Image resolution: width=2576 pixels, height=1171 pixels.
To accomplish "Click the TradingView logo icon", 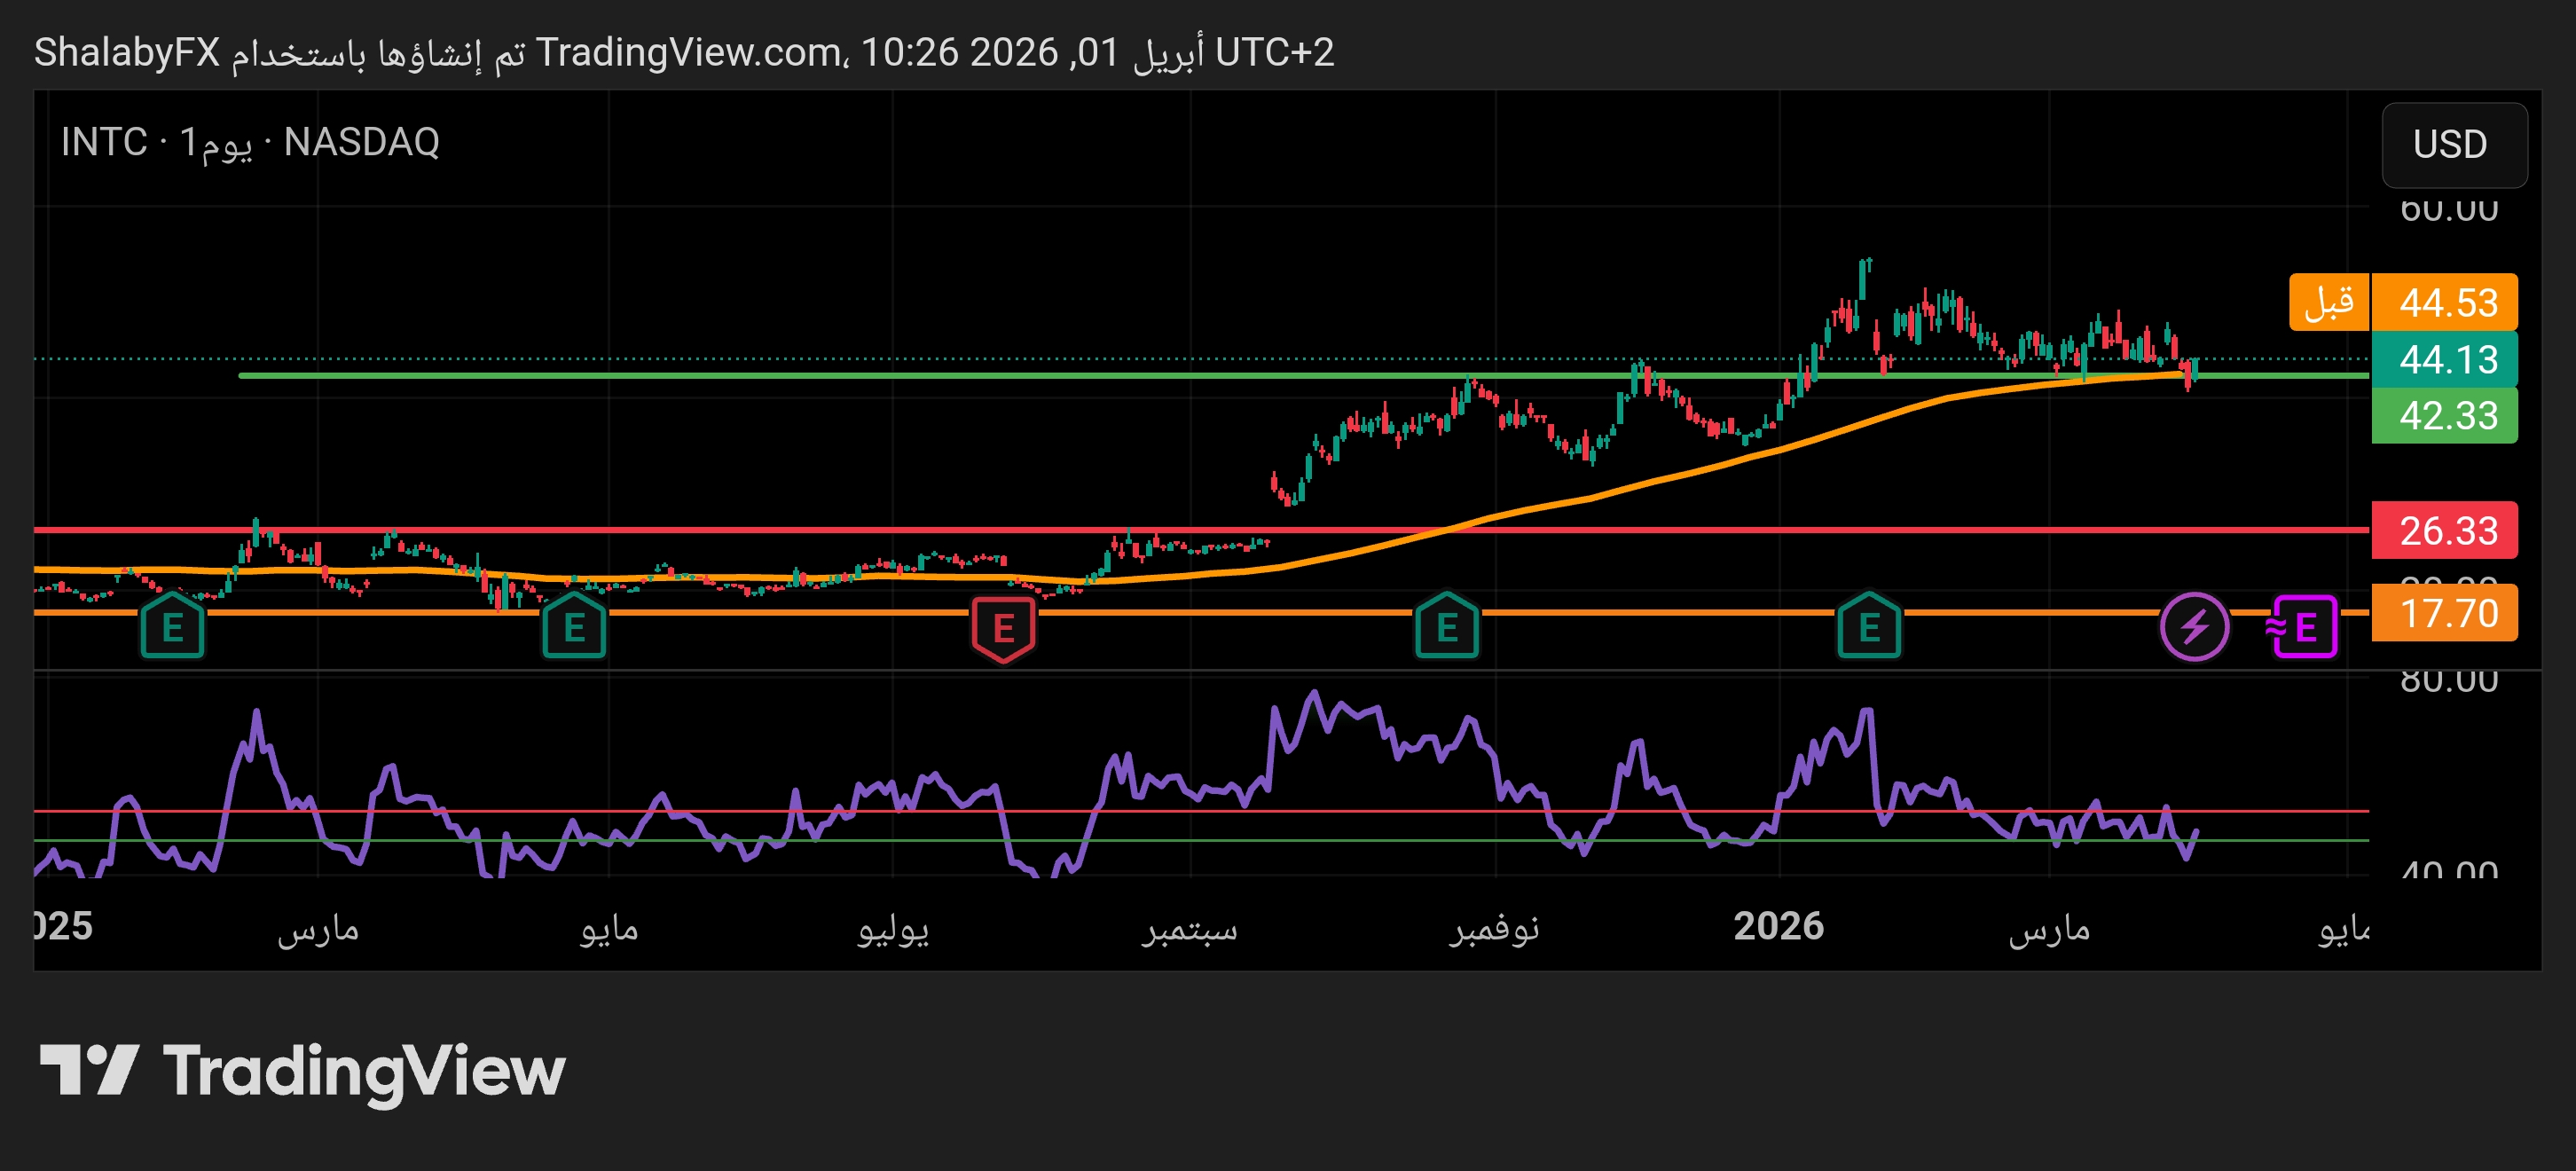I will (x=88, y=1069).
